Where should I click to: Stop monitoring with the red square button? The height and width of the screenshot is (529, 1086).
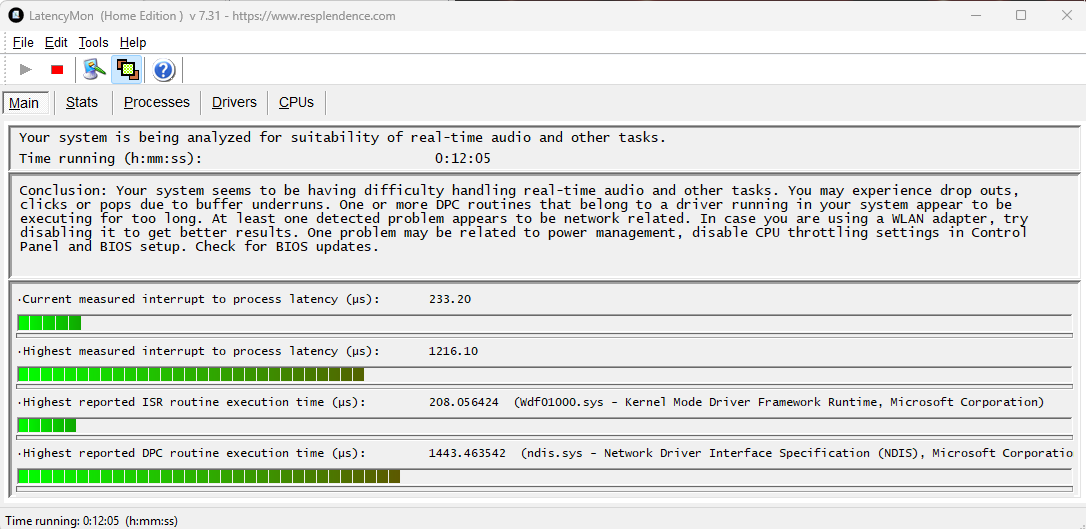[57, 69]
